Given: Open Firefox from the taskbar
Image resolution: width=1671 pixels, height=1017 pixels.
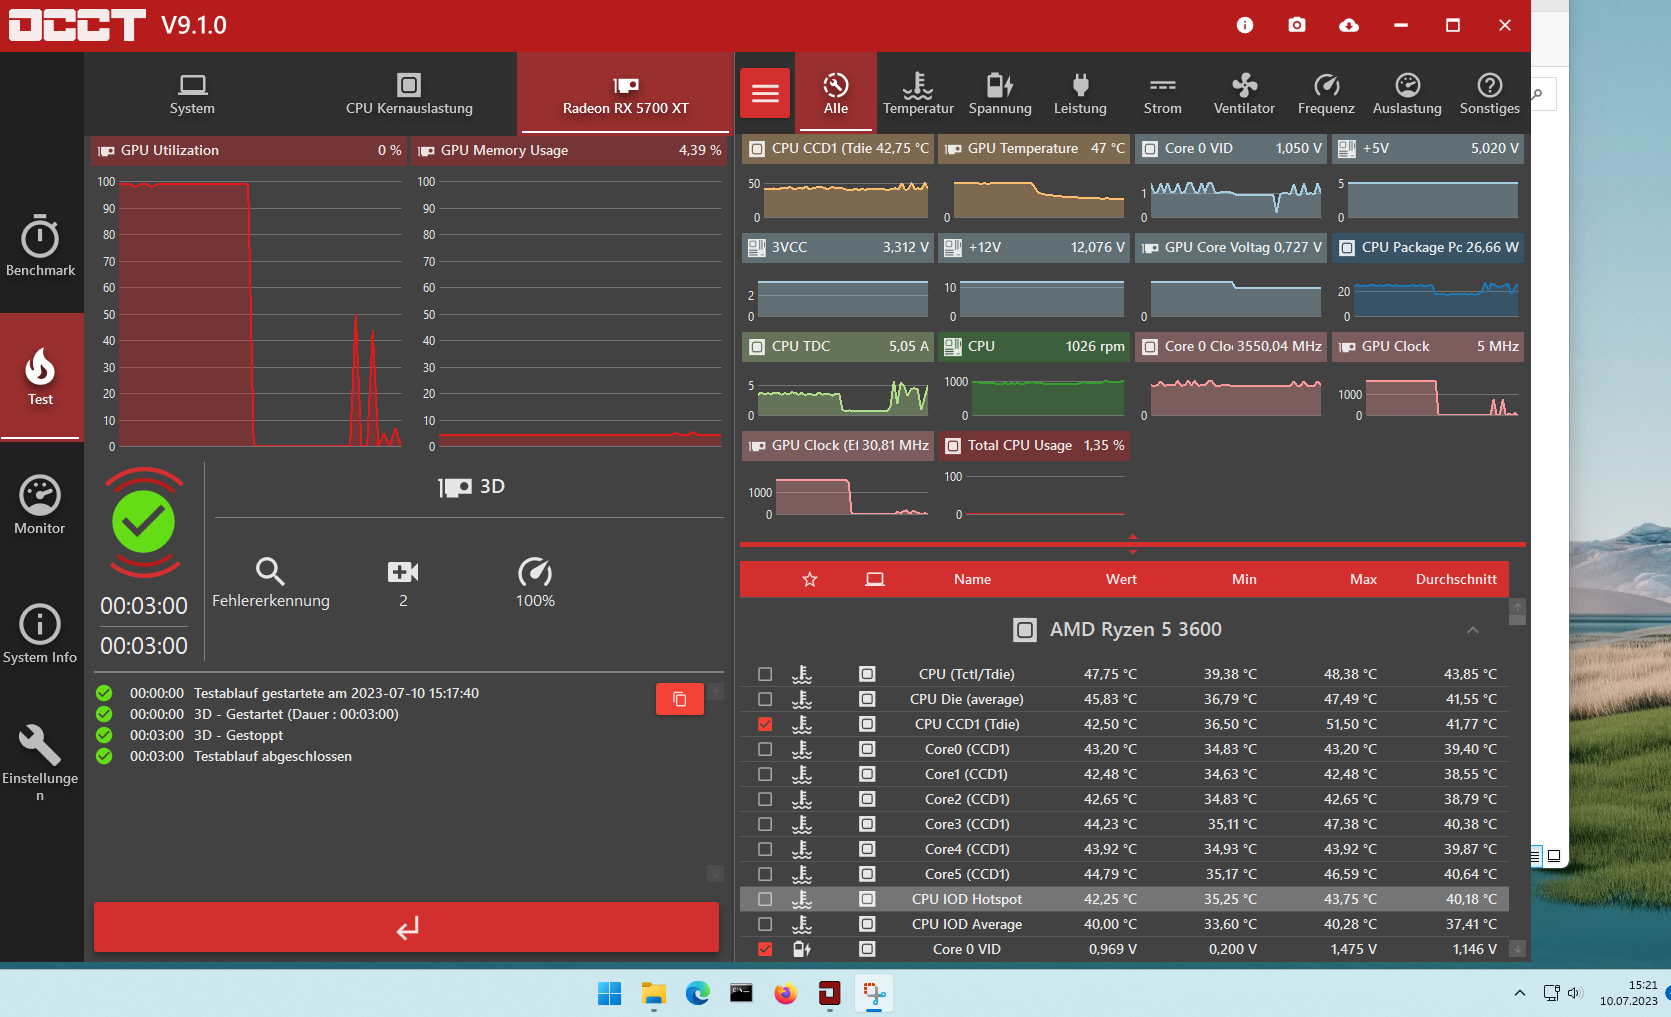Looking at the screenshot, I should coord(785,993).
